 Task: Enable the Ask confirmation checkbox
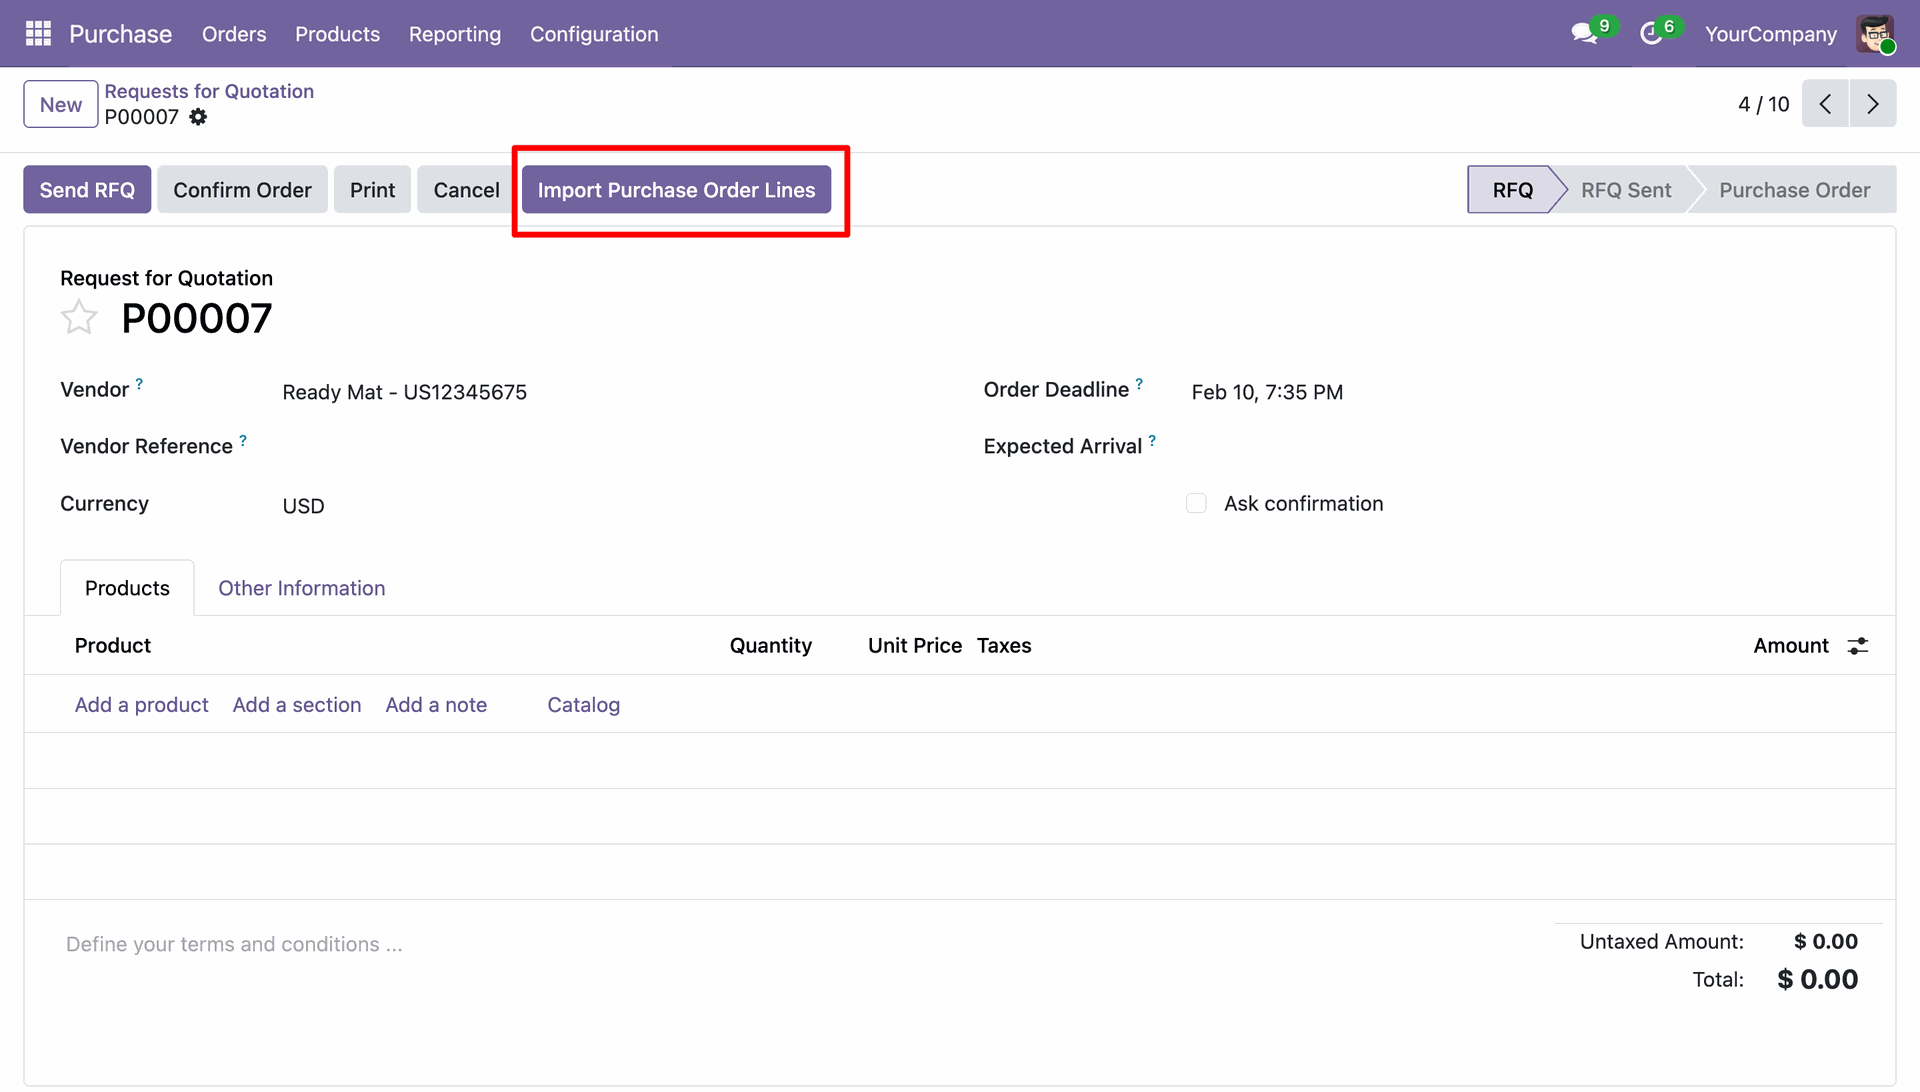pos(1196,503)
